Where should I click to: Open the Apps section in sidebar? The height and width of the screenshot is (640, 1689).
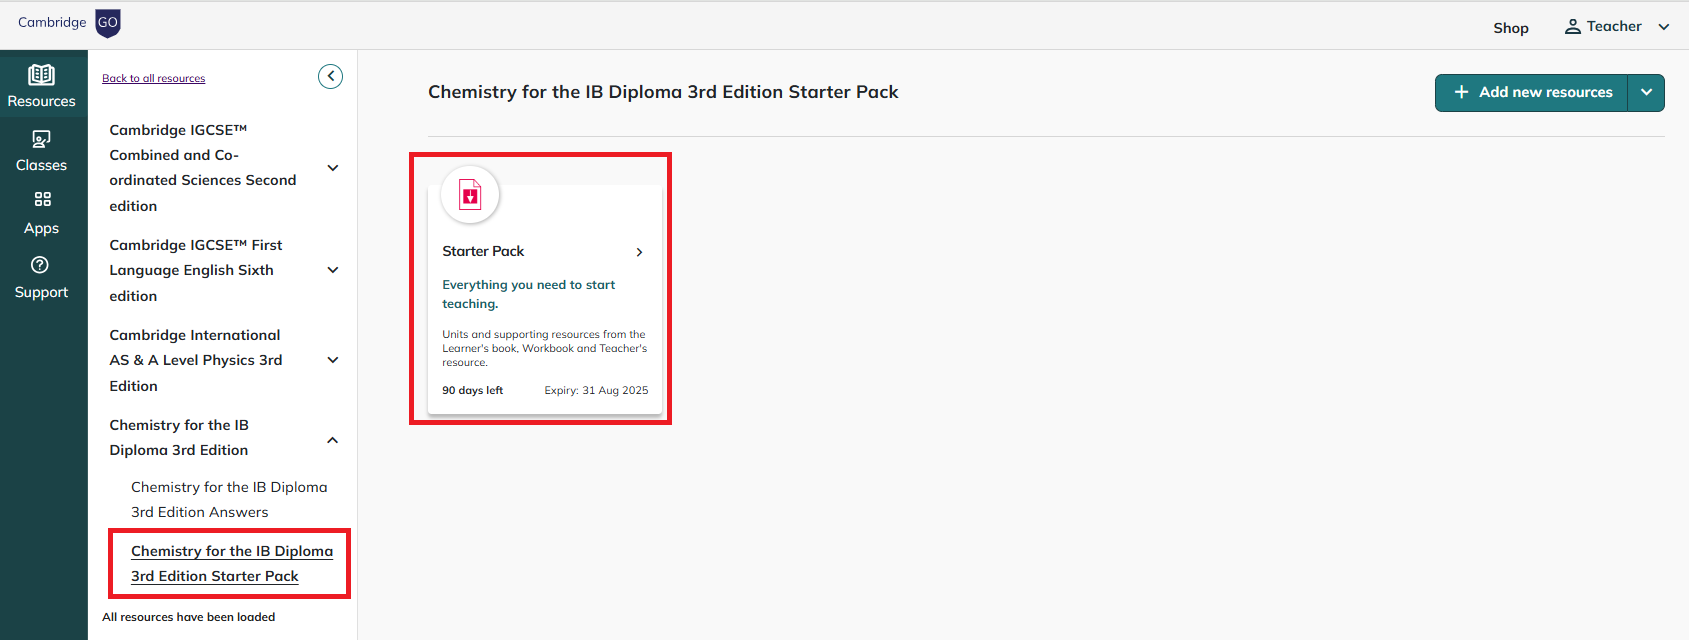click(x=42, y=214)
